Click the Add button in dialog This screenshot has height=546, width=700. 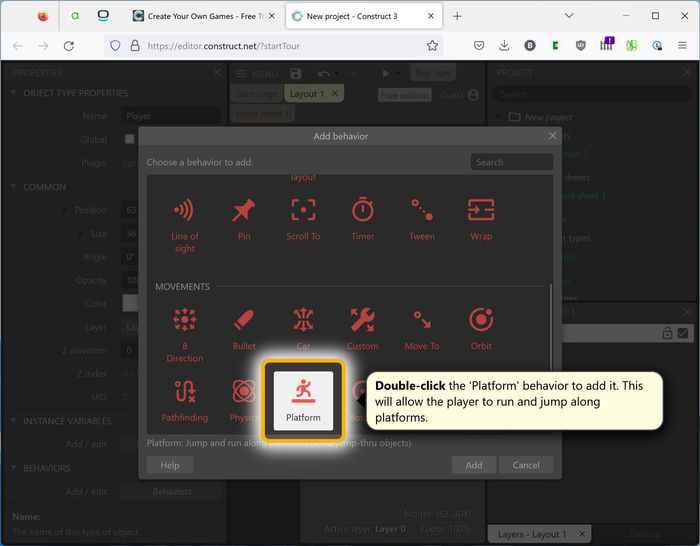[474, 465]
